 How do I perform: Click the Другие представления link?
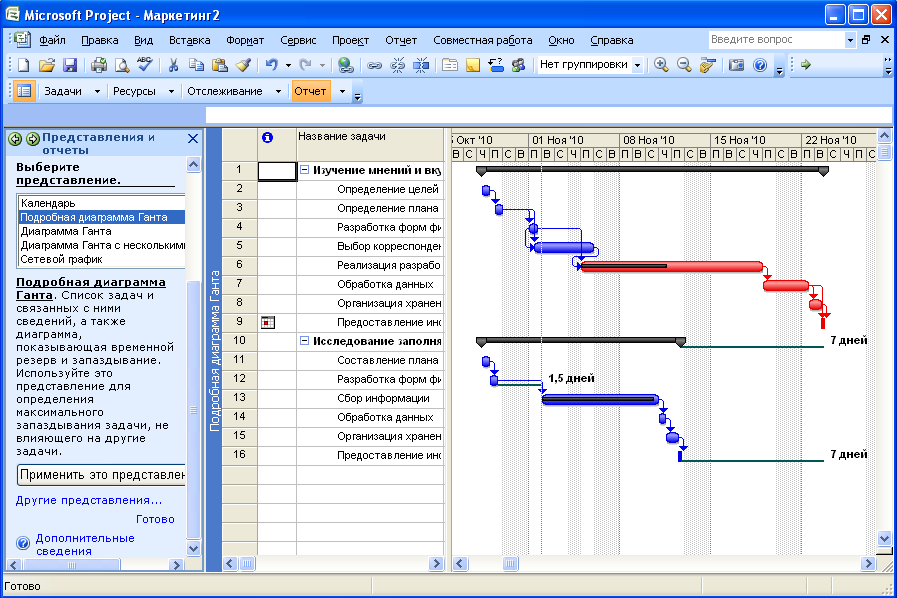(89, 500)
